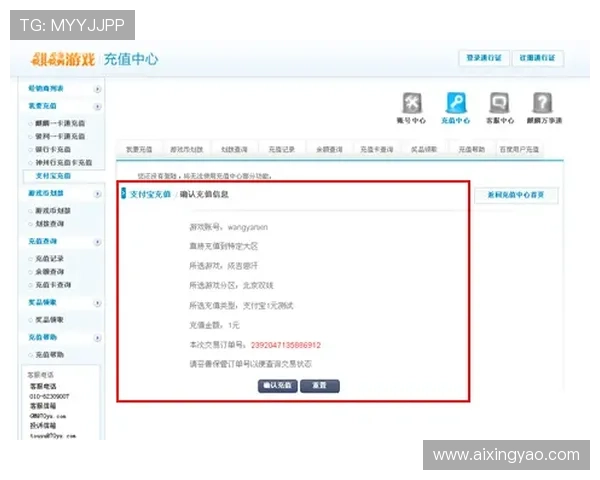Switch to the 游戏币划拨 tab
600x480 pixels.
point(187,149)
